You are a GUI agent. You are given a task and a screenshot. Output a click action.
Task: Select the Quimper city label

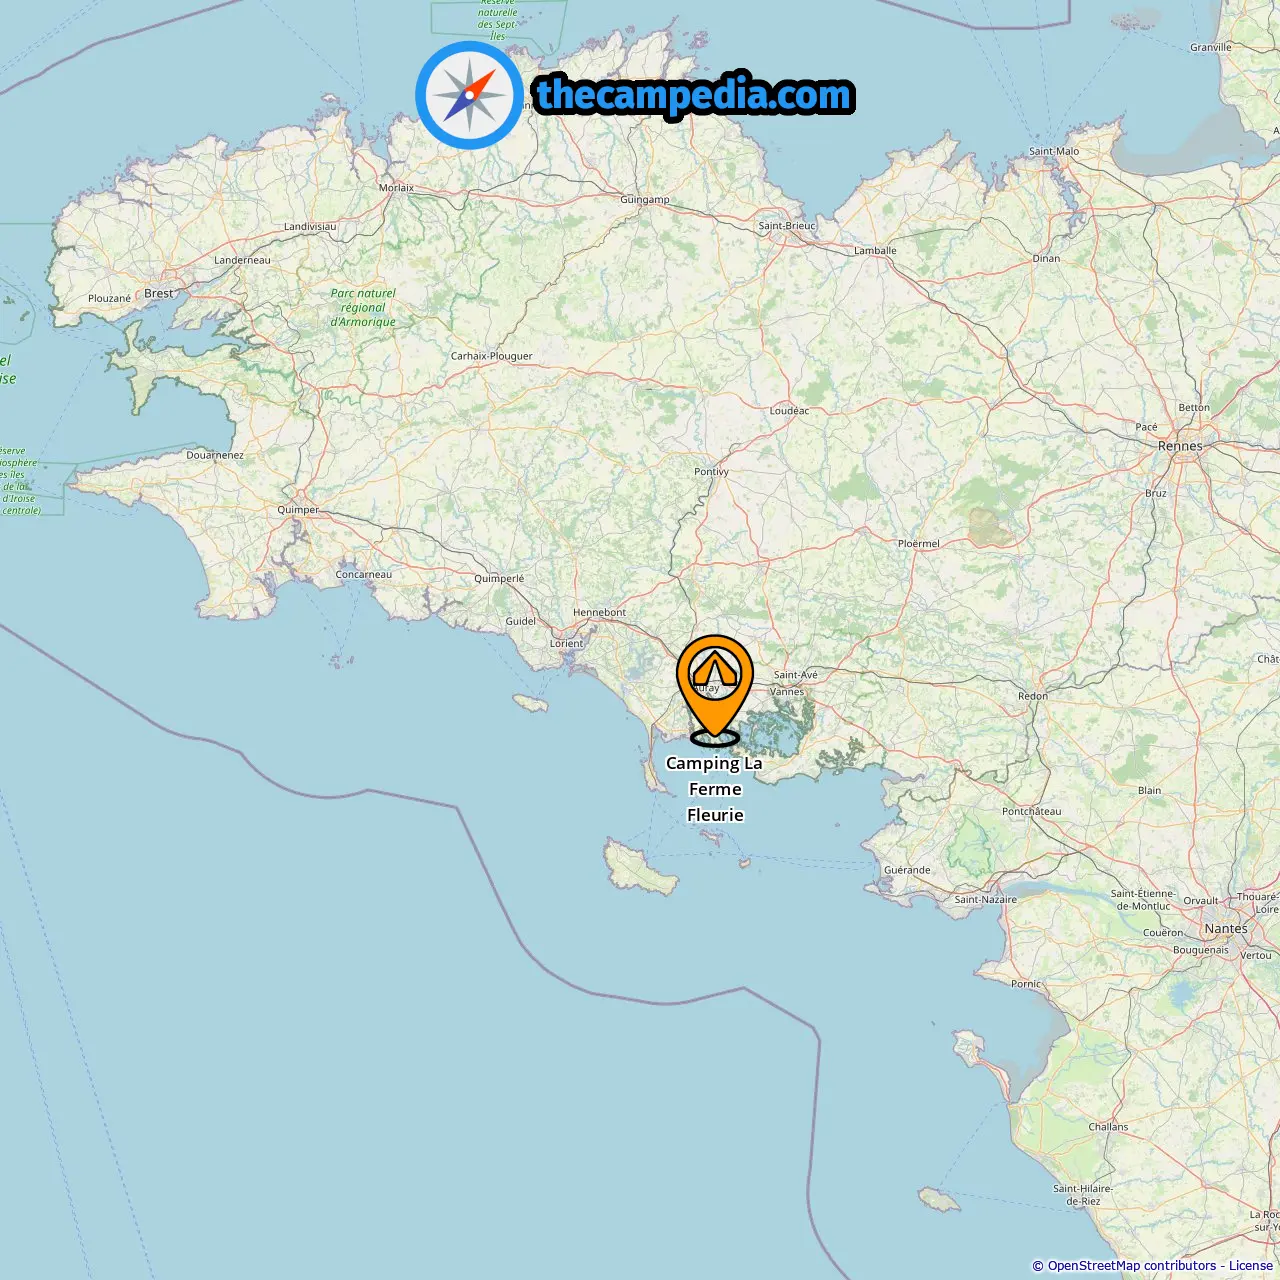point(298,510)
